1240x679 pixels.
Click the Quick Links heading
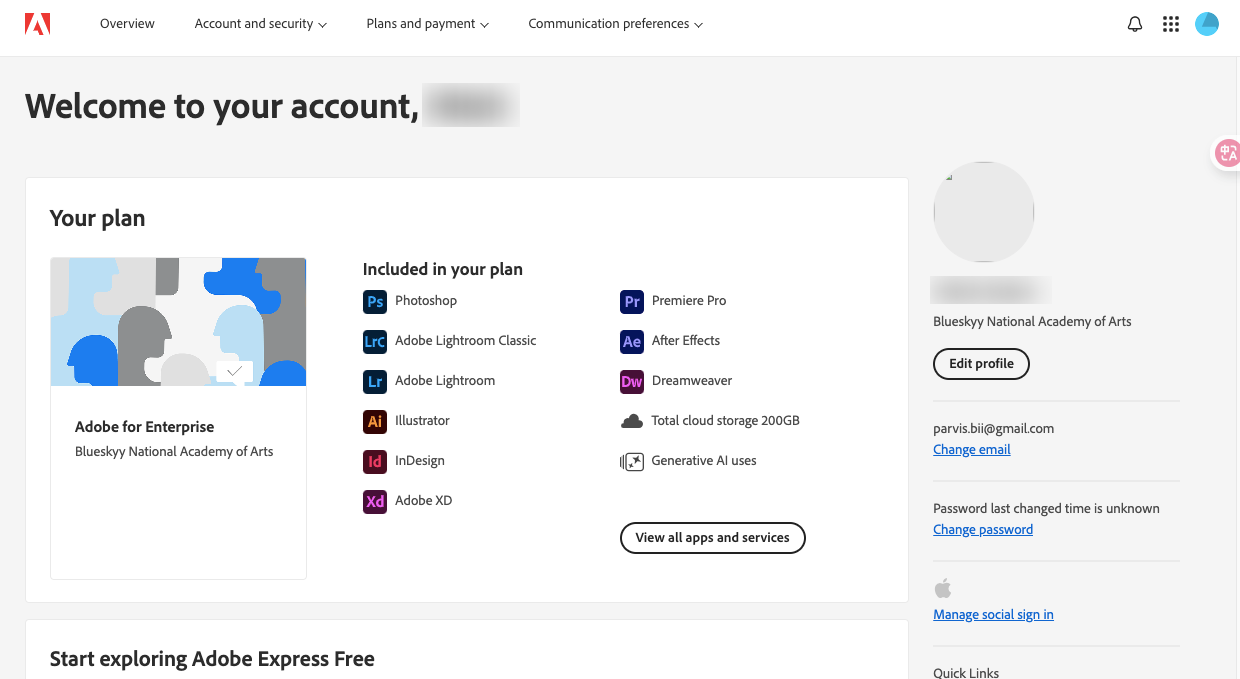[x=966, y=673]
